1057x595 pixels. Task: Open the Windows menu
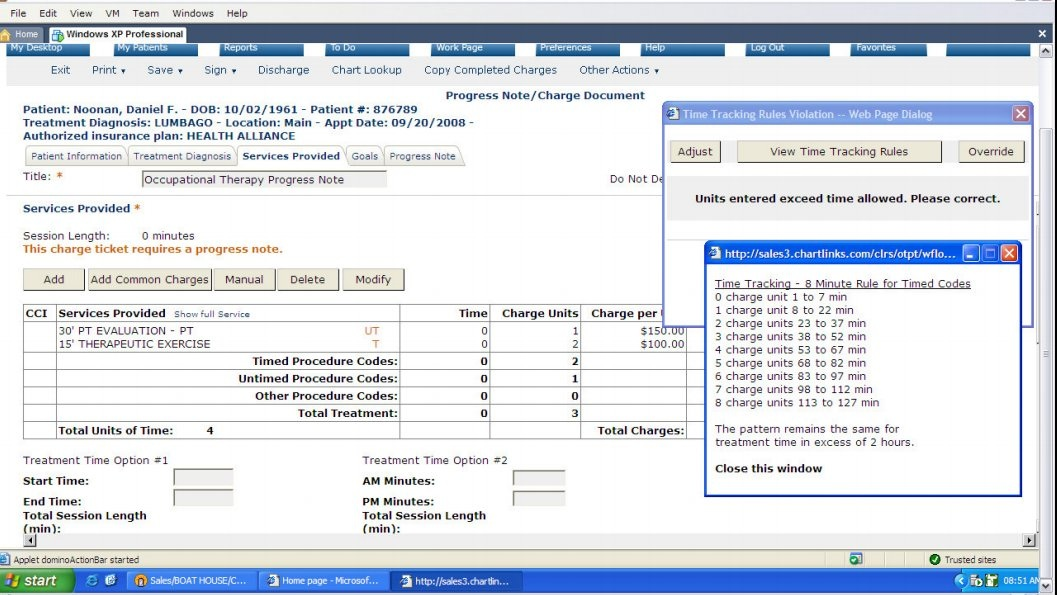point(193,13)
